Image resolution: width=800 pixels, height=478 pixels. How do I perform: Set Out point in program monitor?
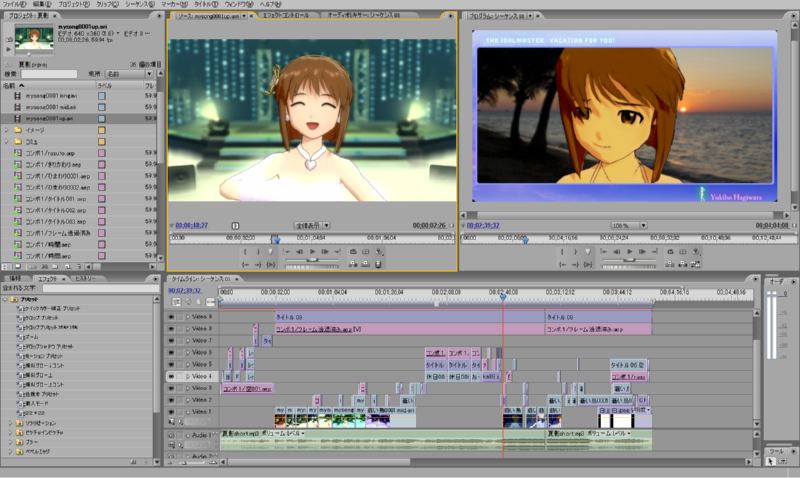click(x=575, y=251)
